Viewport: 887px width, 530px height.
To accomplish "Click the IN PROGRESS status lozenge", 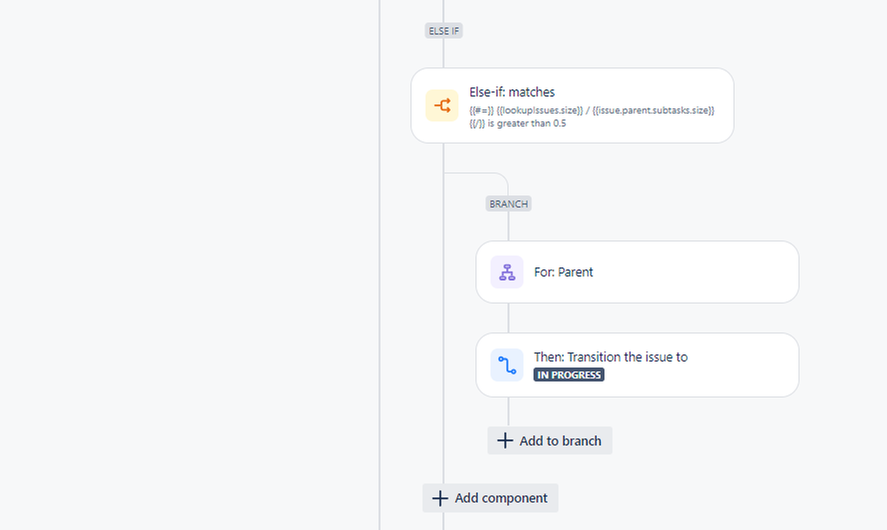I will point(569,374).
